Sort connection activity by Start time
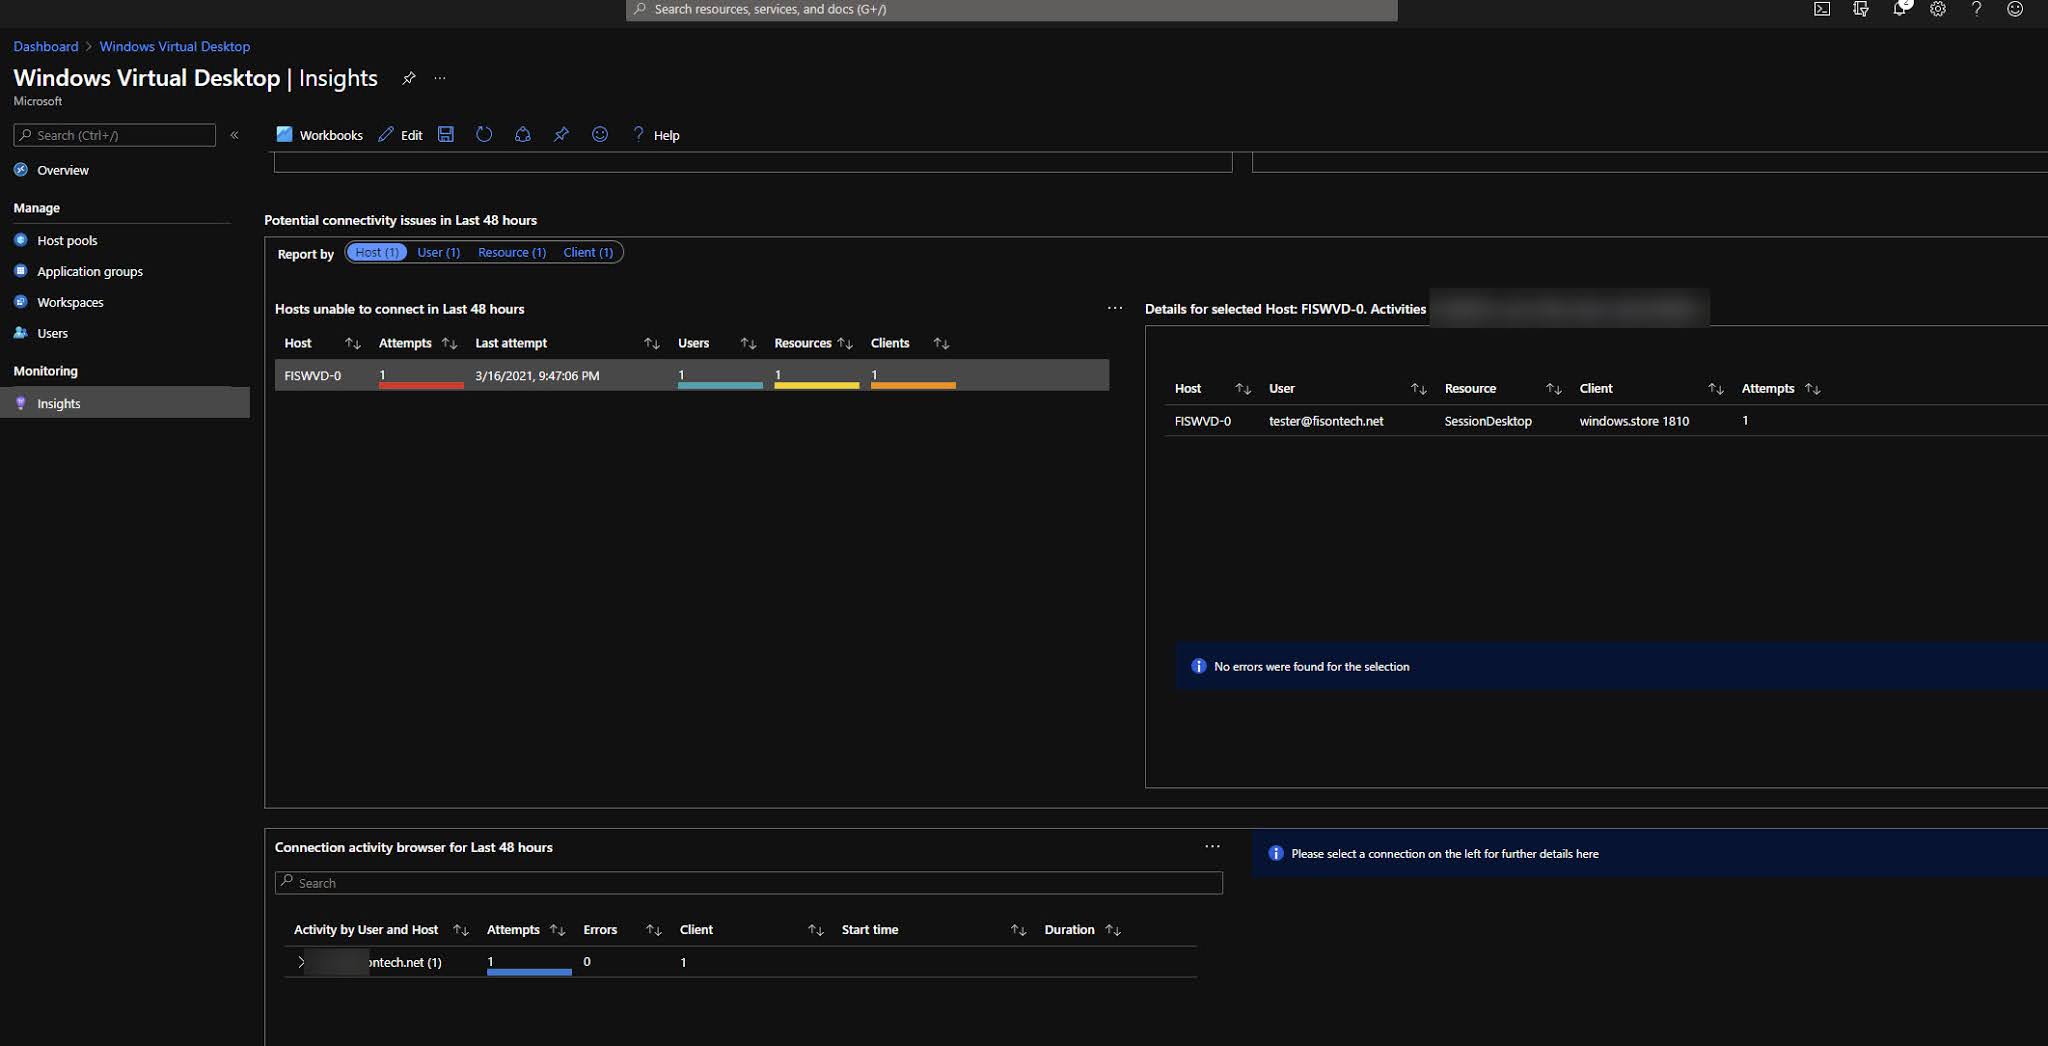2048x1046 pixels. pyautogui.click(x=1018, y=930)
